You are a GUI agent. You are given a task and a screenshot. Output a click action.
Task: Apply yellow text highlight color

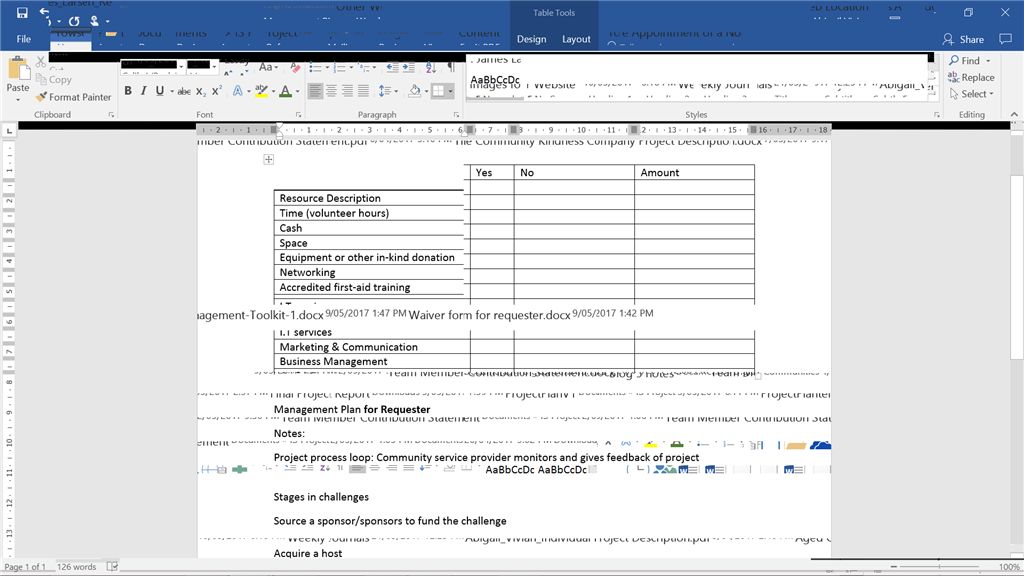(261, 91)
